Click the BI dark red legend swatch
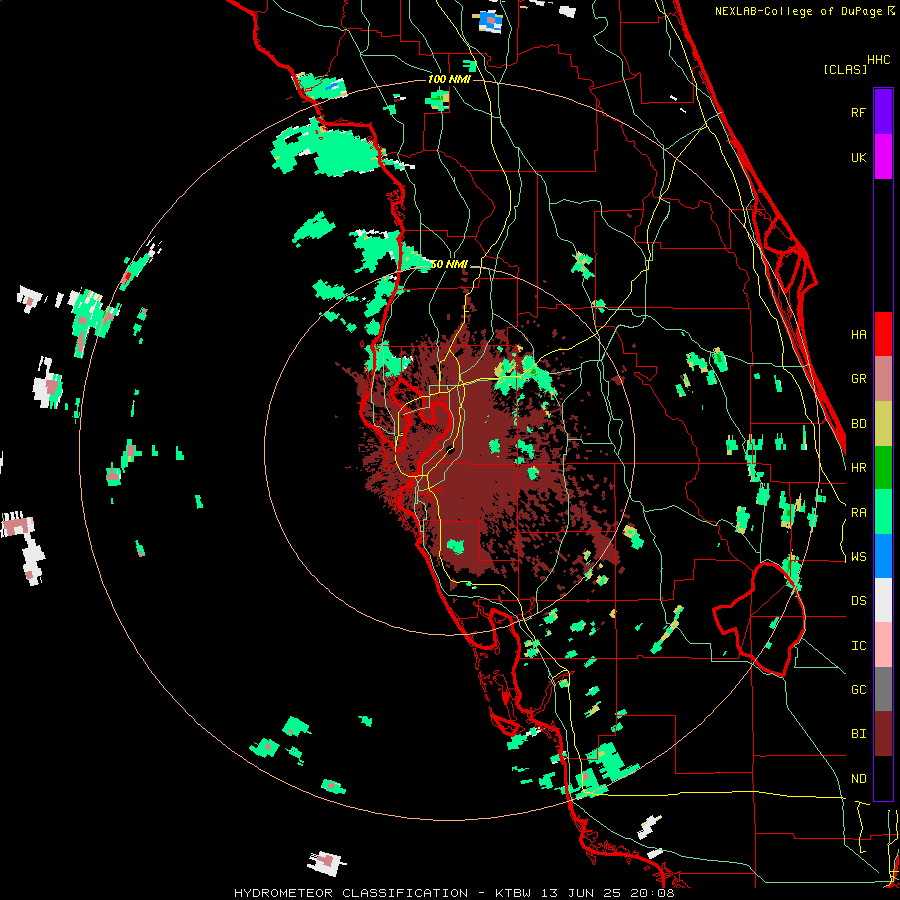This screenshot has height=900, width=900. click(883, 734)
